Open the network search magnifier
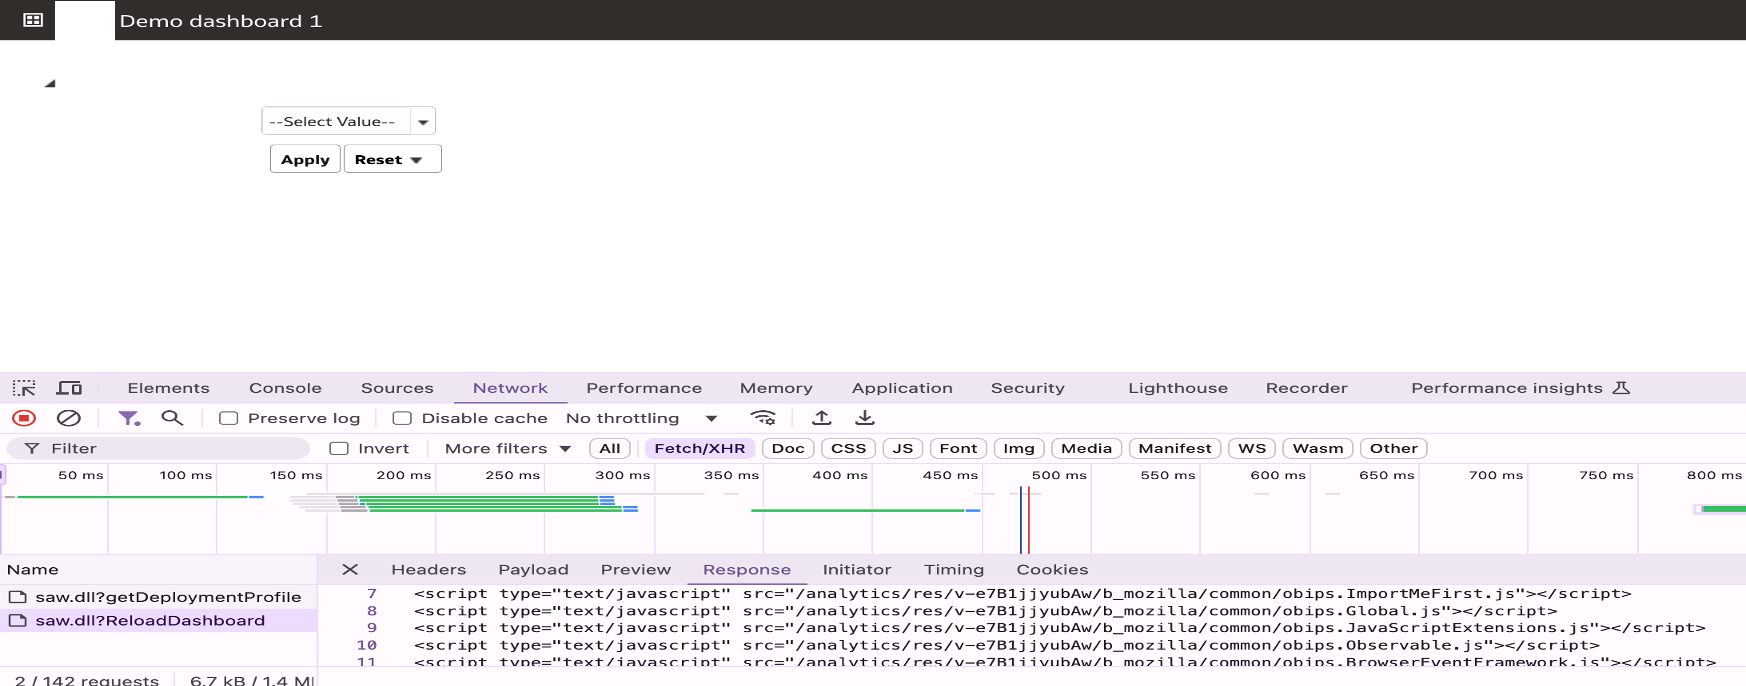Viewport: 1746px width, 686px height. click(172, 418)
